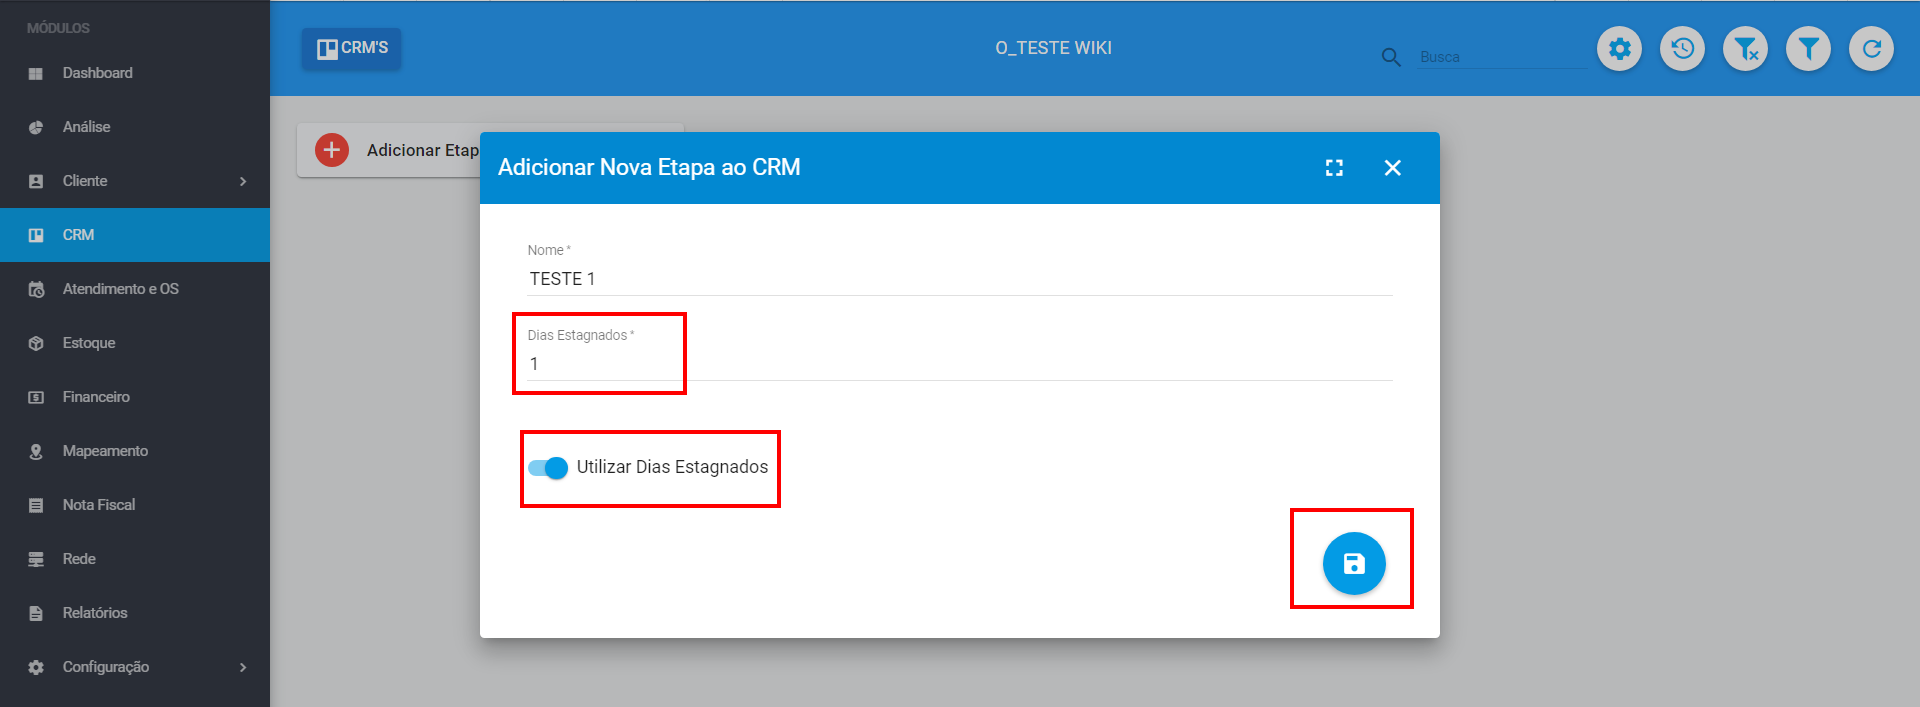Open the Mapeamento module
Image resolution: width=1920 pixels, height=707 pixels.
135,451
